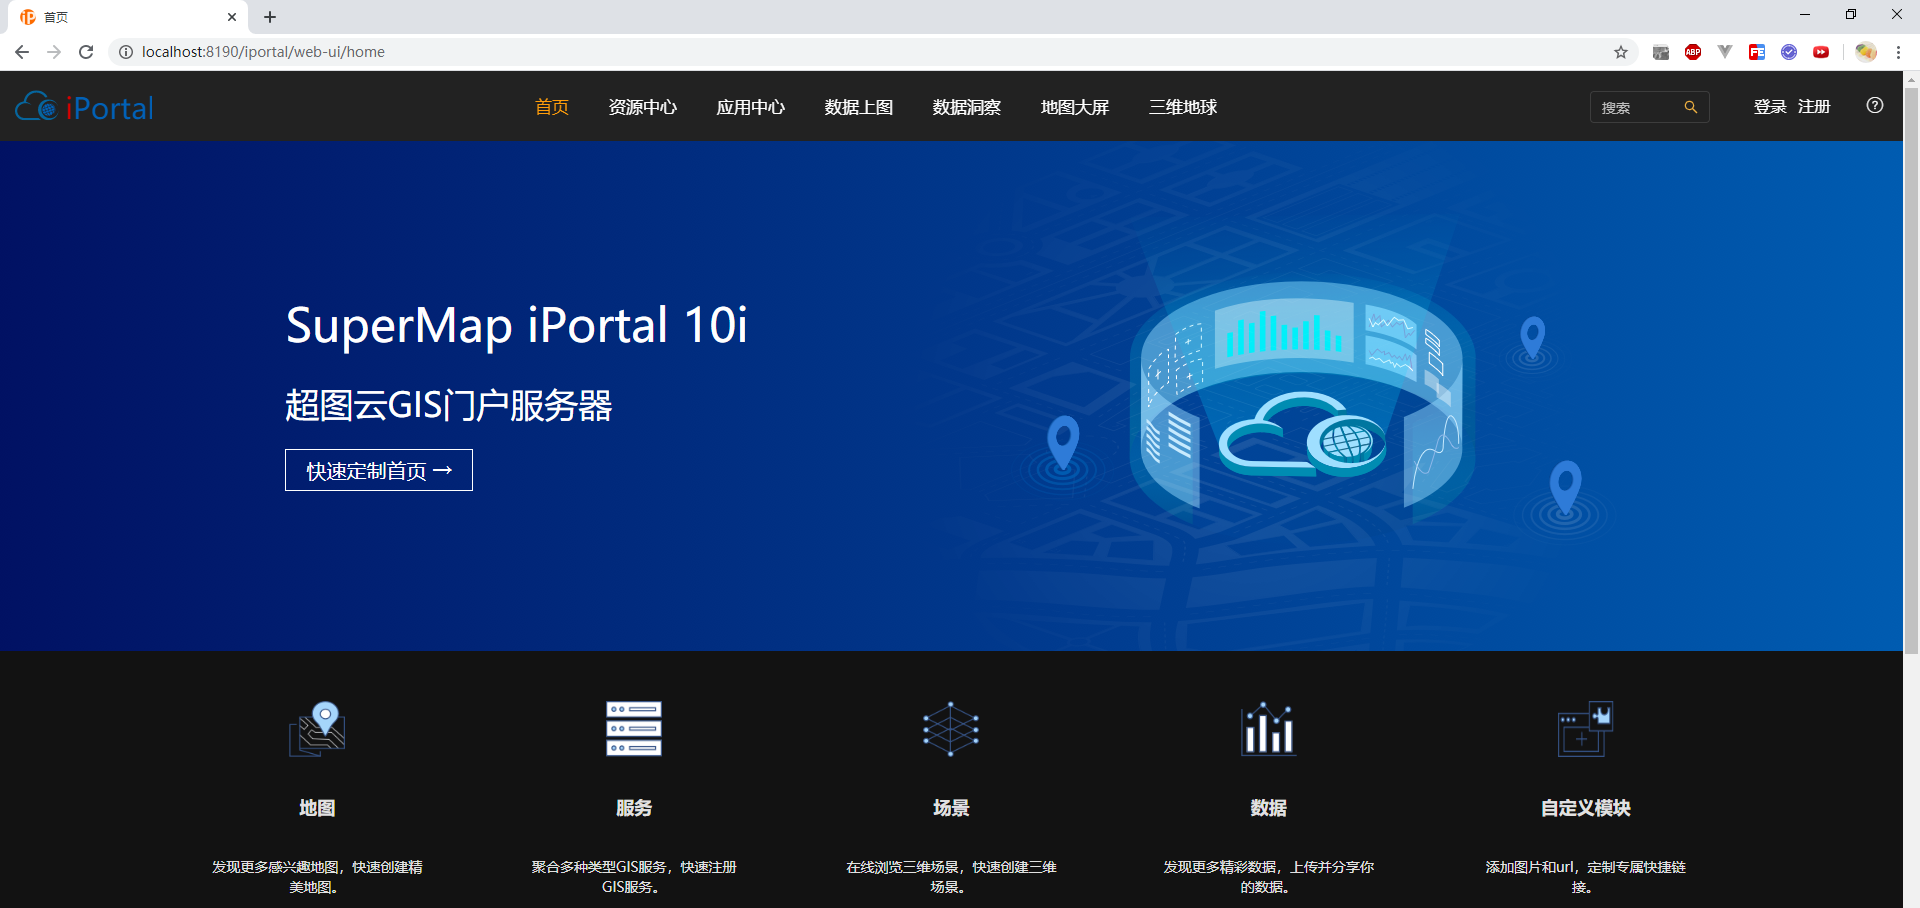Click the 快速定制首页 button
Screen dimensions: 1920x908
coord(378,470)
